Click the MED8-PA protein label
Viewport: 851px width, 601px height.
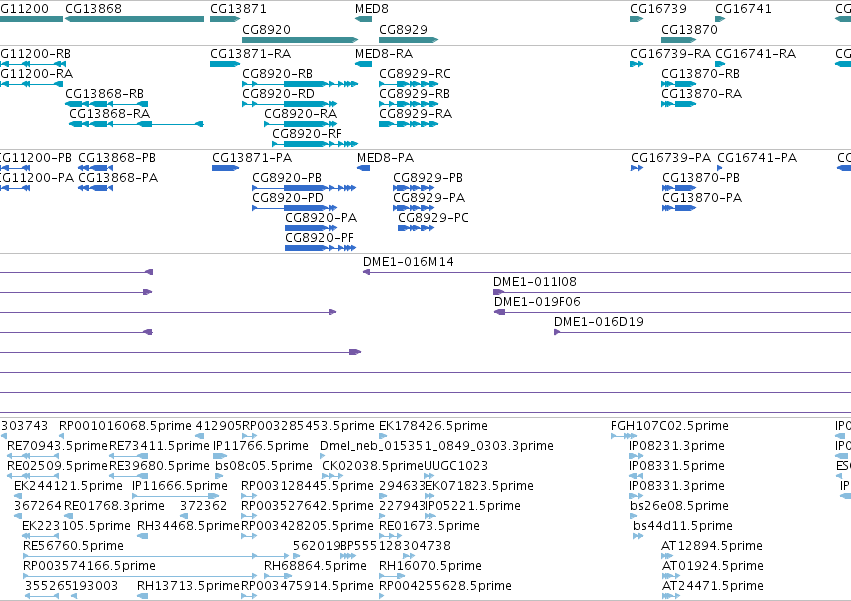(x=386, y=158)
